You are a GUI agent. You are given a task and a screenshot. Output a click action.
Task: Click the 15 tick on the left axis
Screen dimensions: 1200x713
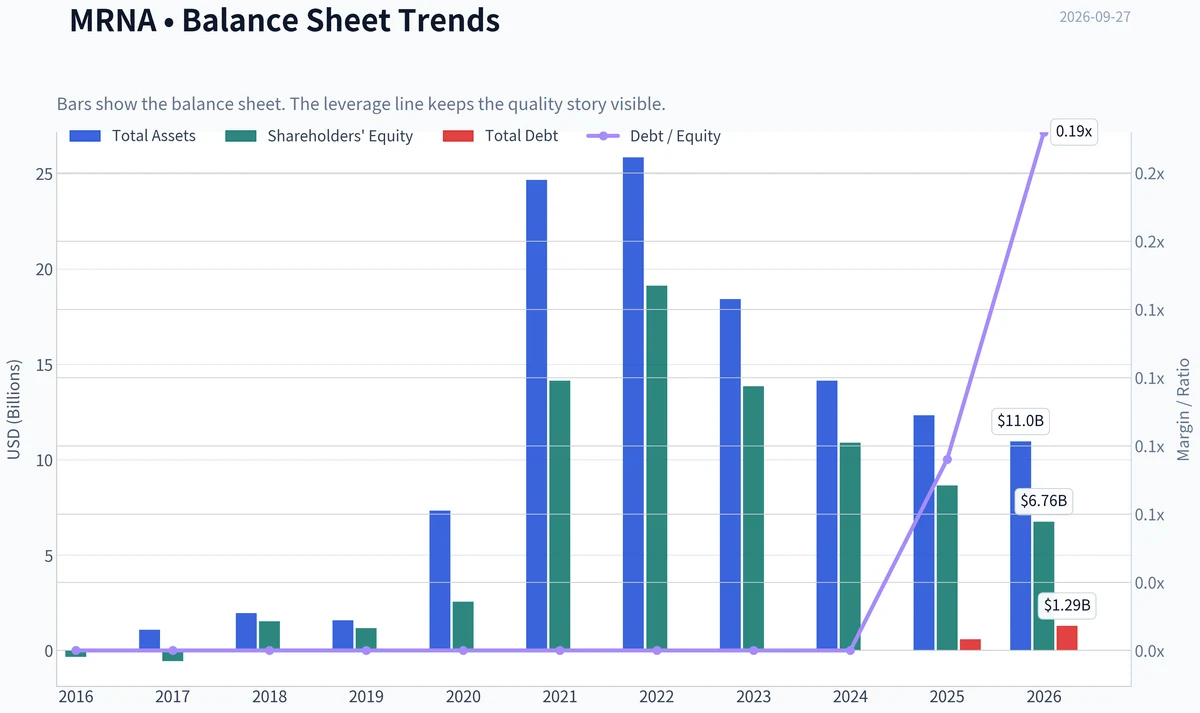click(x=43, y=365)
